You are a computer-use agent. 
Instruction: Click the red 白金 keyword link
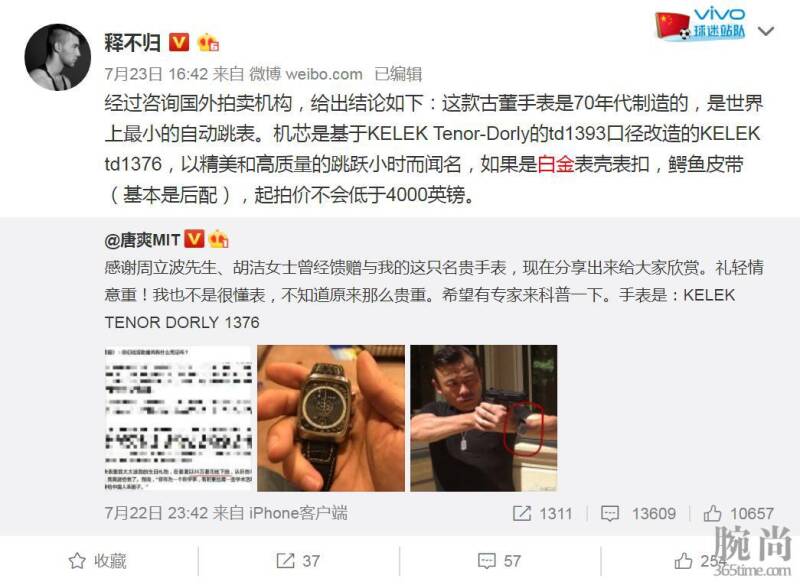556,164
